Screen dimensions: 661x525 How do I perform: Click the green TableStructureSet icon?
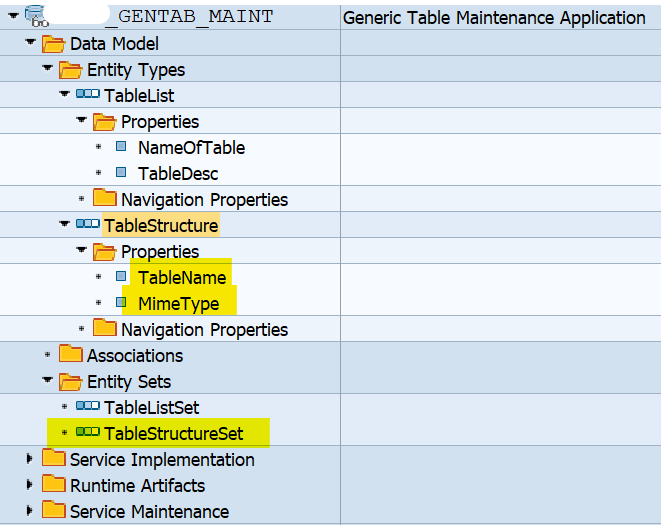[88, 432]
